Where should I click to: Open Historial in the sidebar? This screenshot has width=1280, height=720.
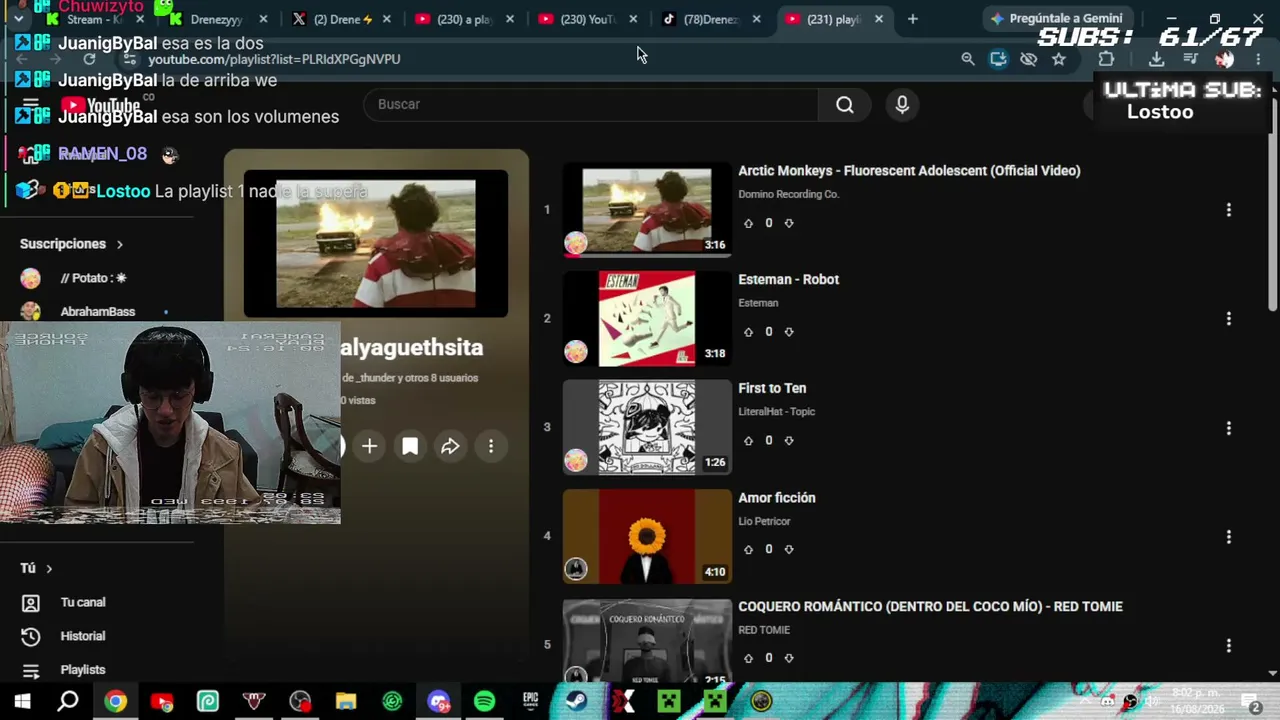[83, 636]
